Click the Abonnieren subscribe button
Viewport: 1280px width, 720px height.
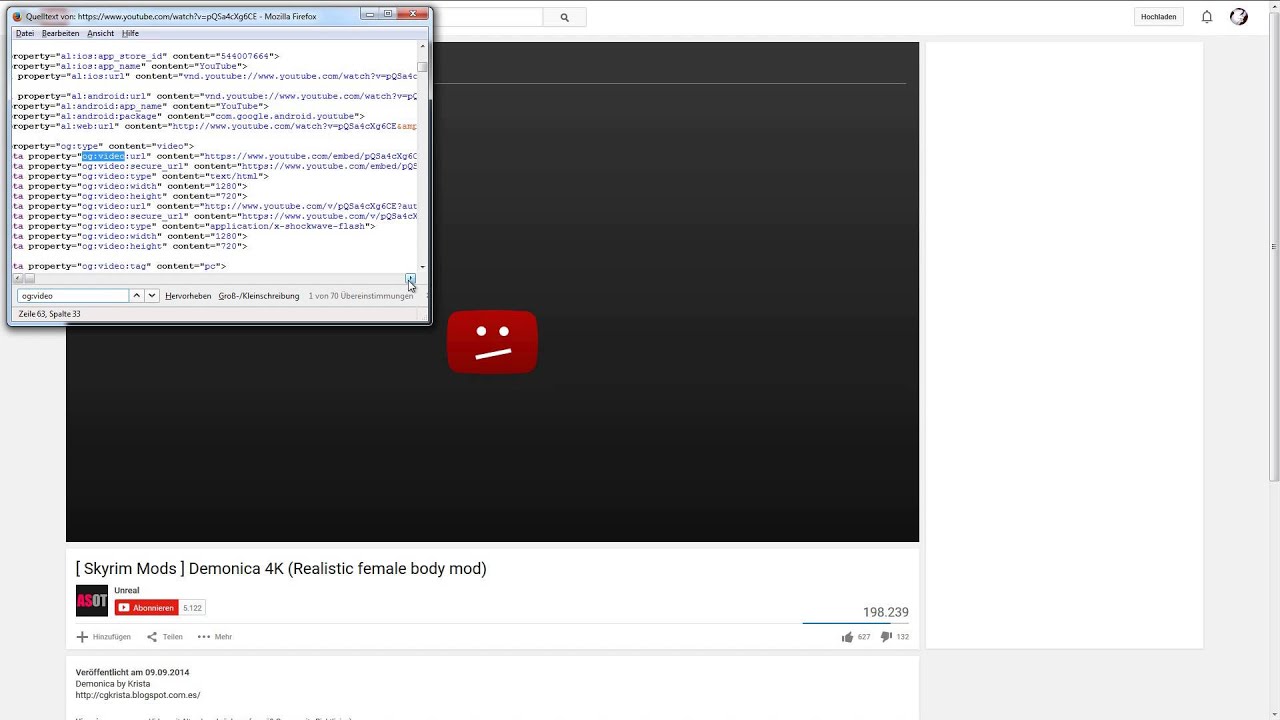pos(146,607)
